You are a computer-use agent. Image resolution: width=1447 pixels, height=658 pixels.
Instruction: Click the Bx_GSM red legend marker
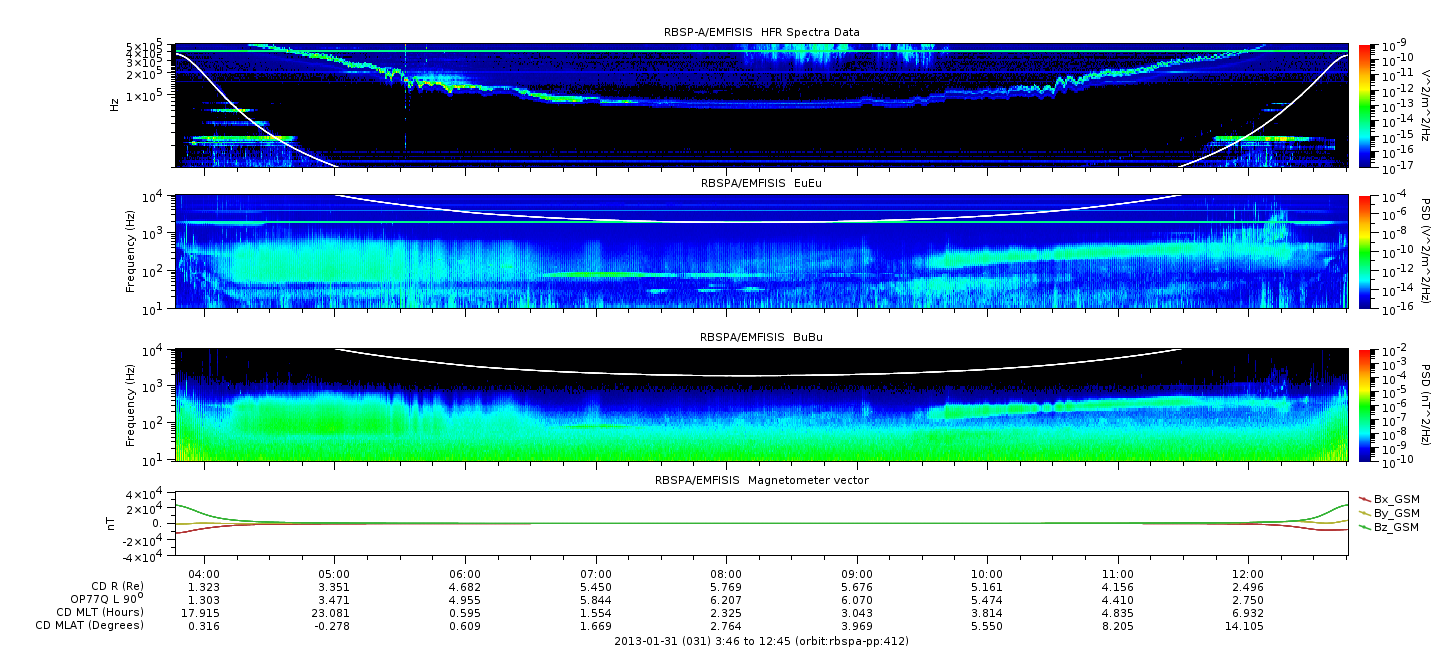1365,498
